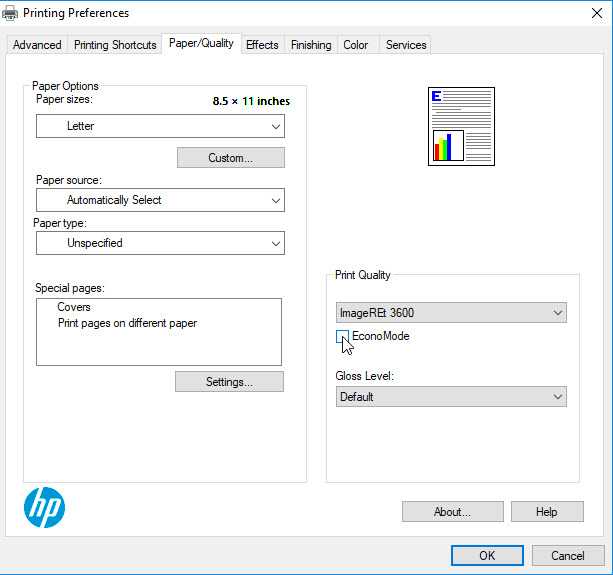
Task: Click the Custom... paper size button
Action: [230, 158]
